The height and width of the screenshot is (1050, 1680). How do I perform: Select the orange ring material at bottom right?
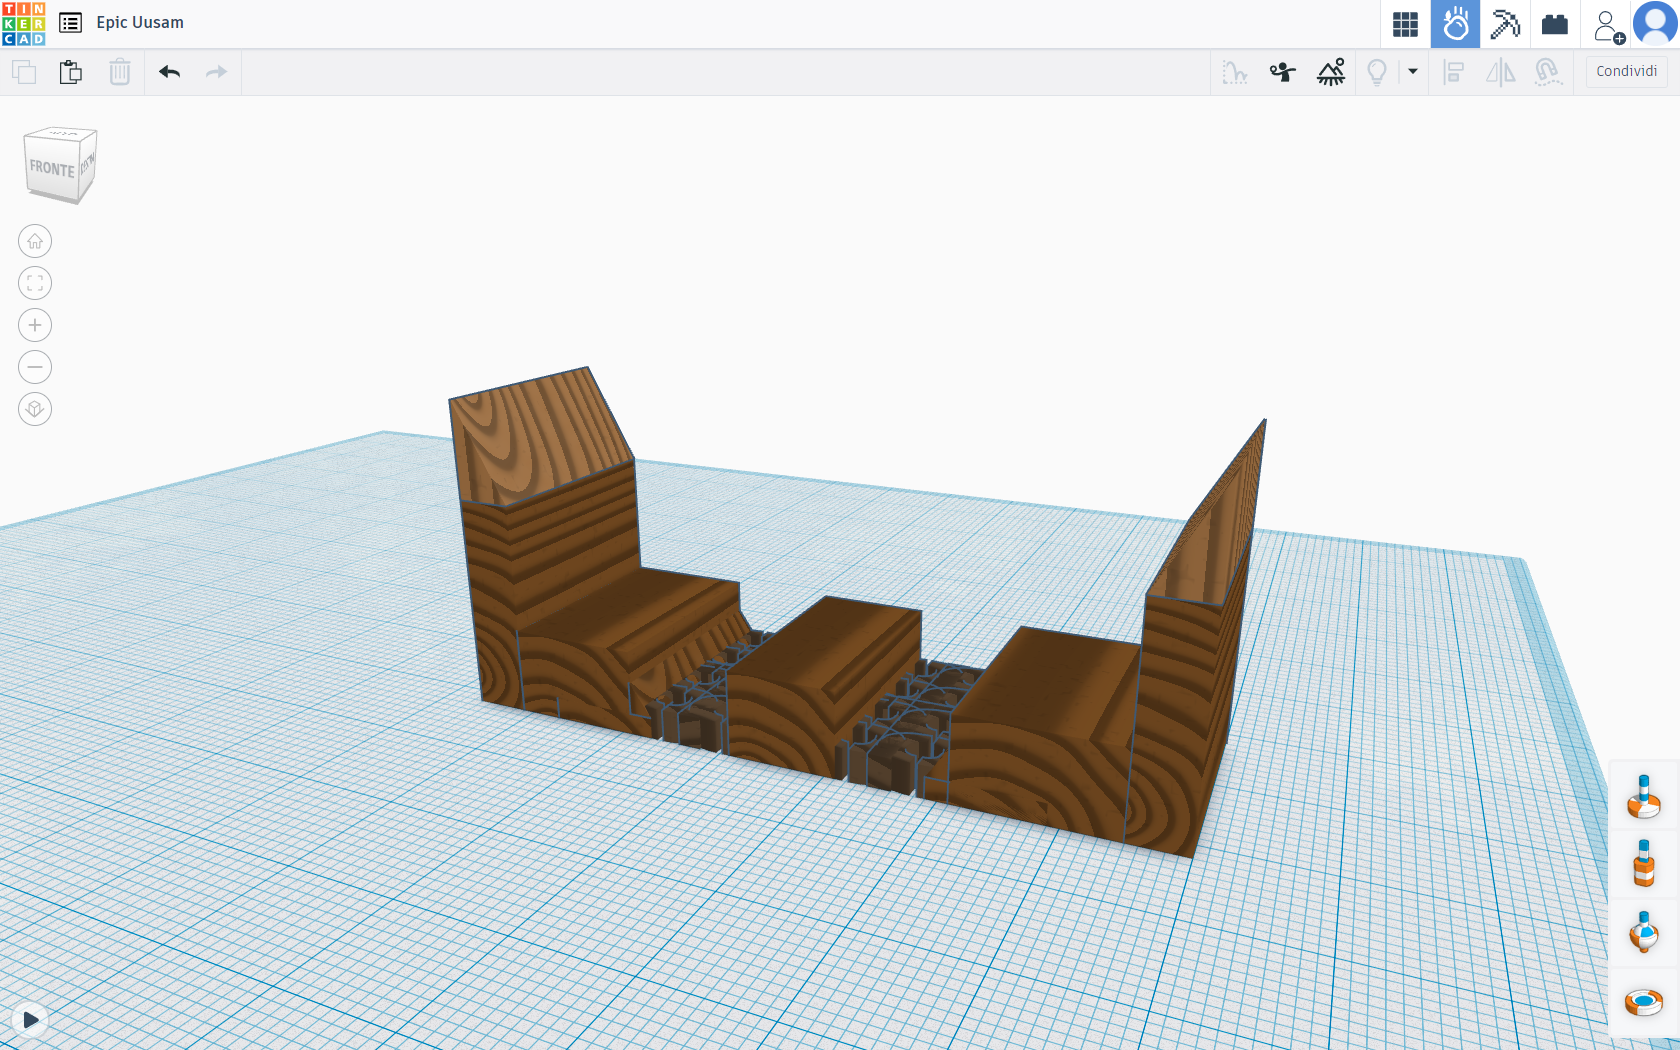point(1643,1001)
